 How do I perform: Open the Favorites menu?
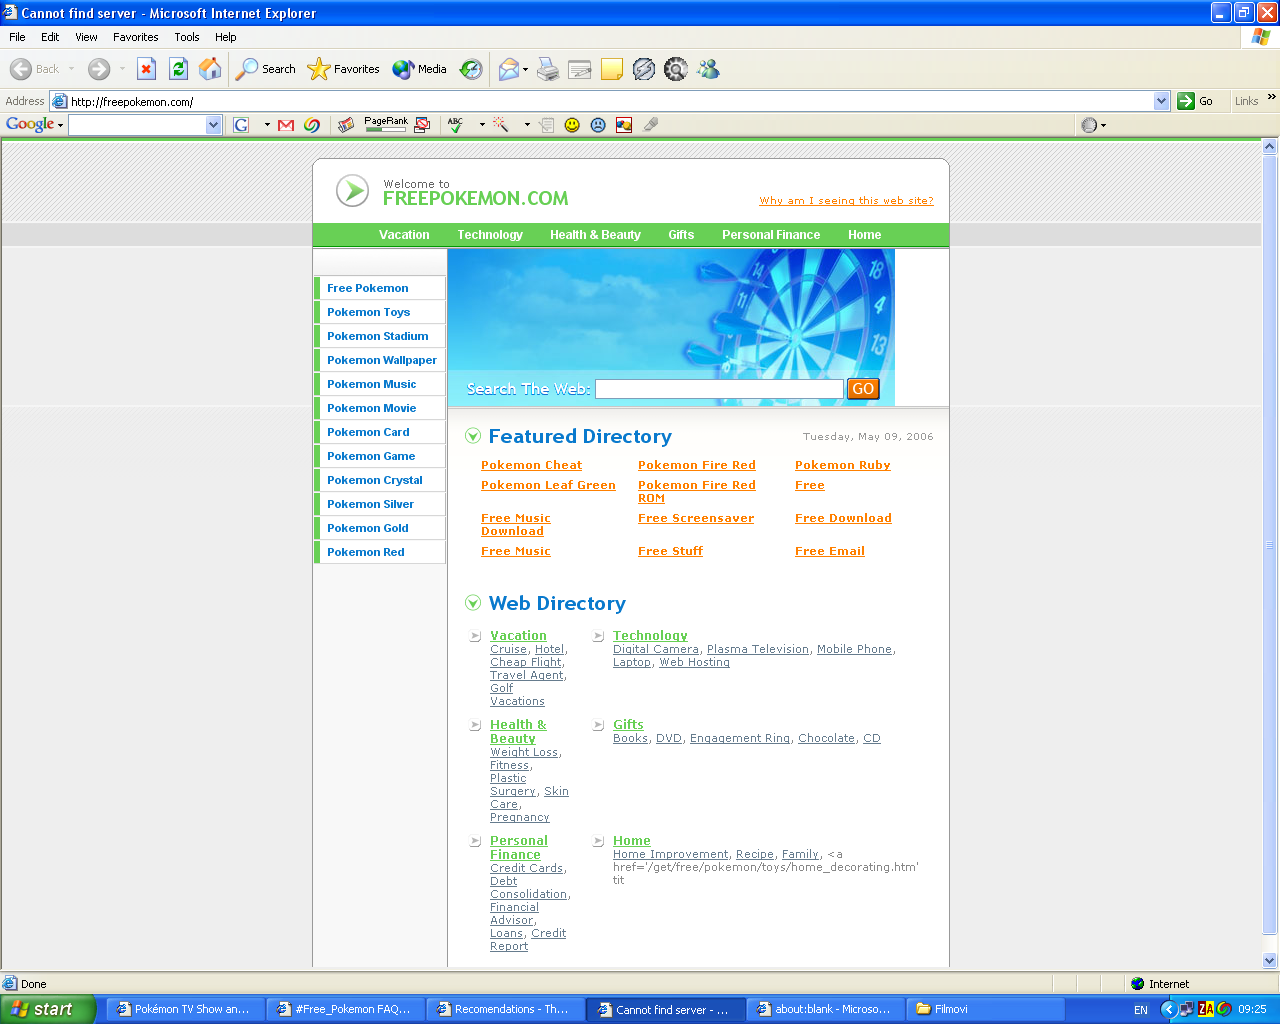pos(136,37)
